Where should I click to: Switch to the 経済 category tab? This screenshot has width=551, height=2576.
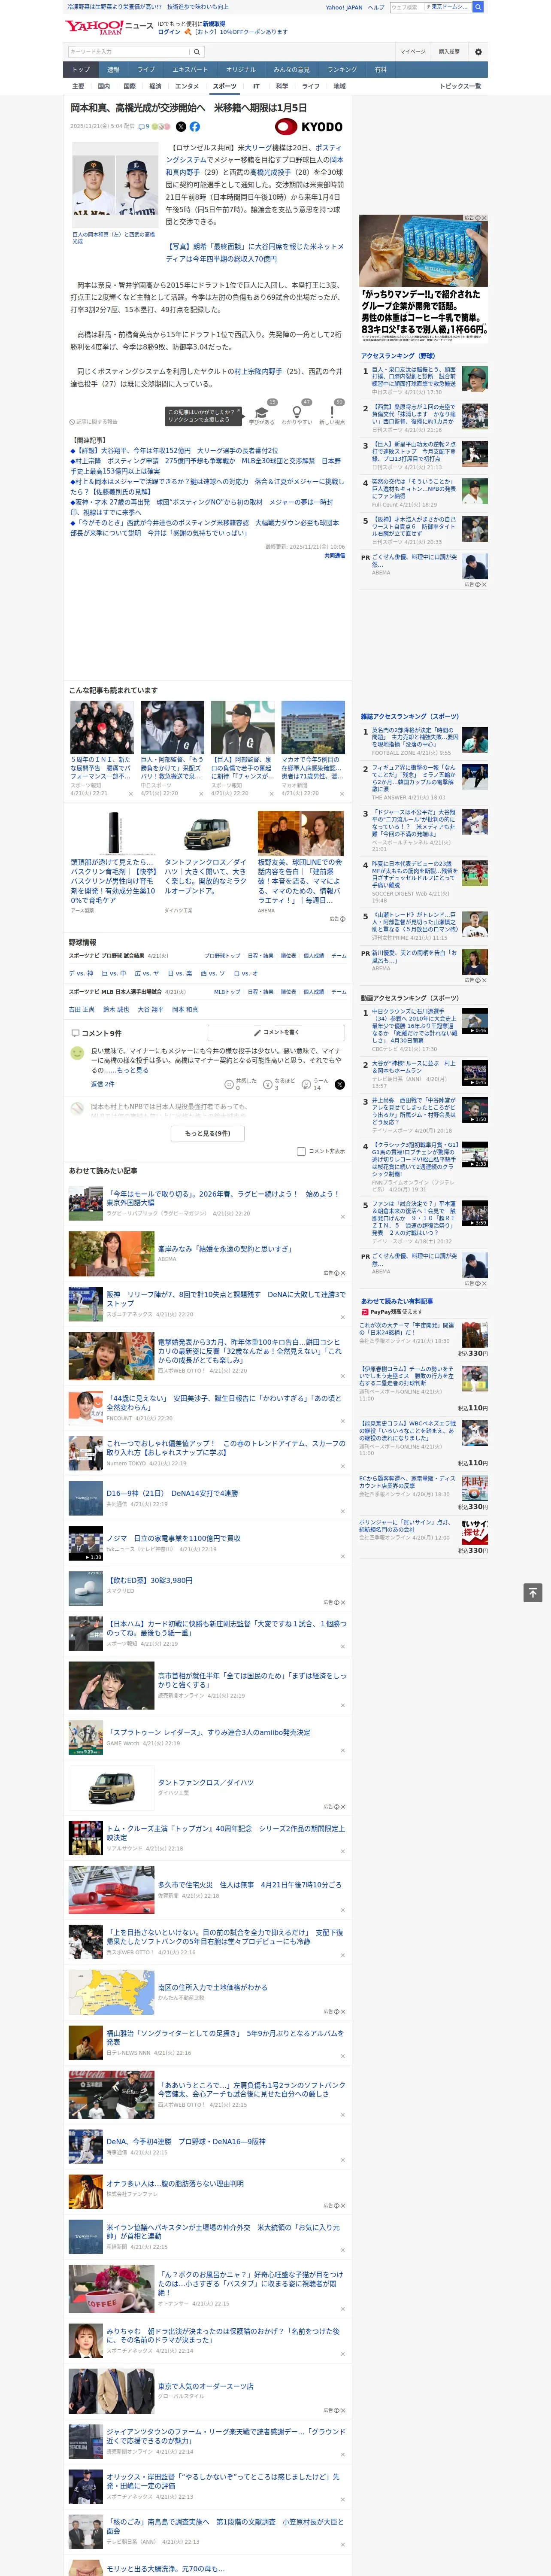pyautogui.click(x=155, y=86)
